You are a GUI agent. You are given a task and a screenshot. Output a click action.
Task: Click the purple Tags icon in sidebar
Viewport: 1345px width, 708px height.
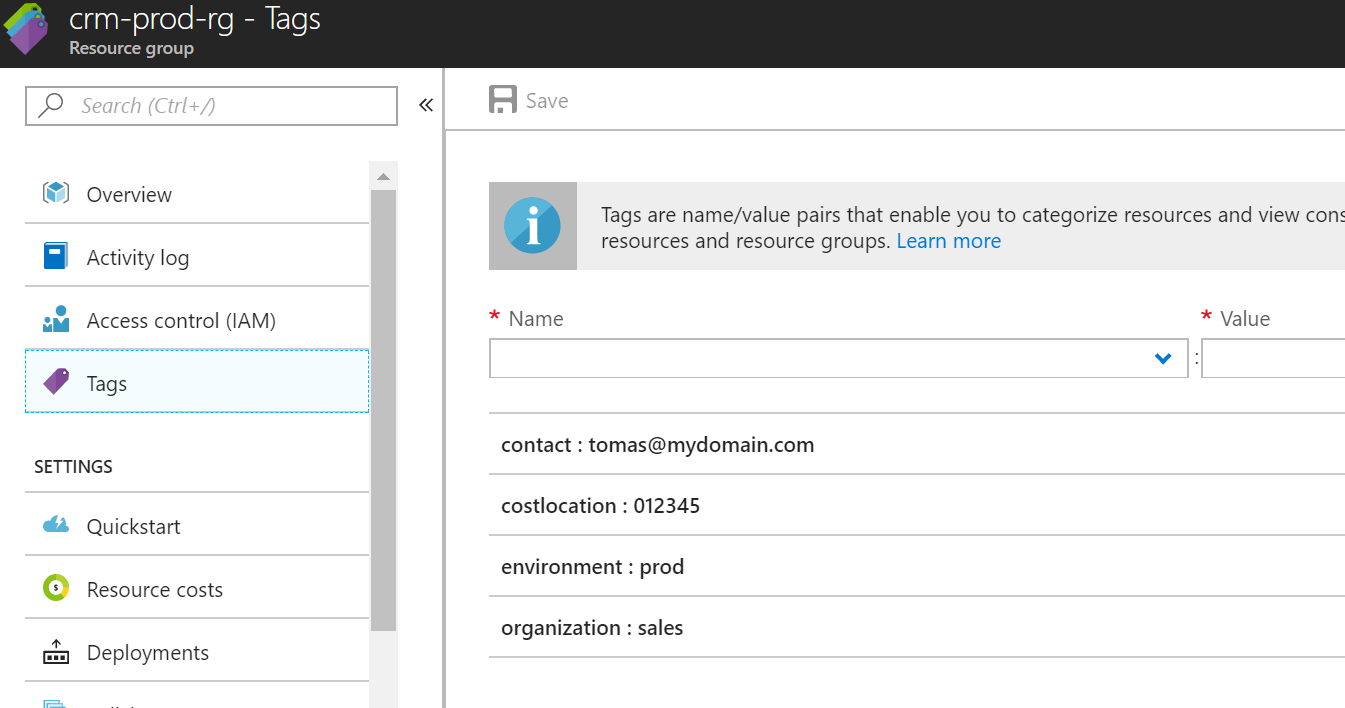tap(56, 381)
